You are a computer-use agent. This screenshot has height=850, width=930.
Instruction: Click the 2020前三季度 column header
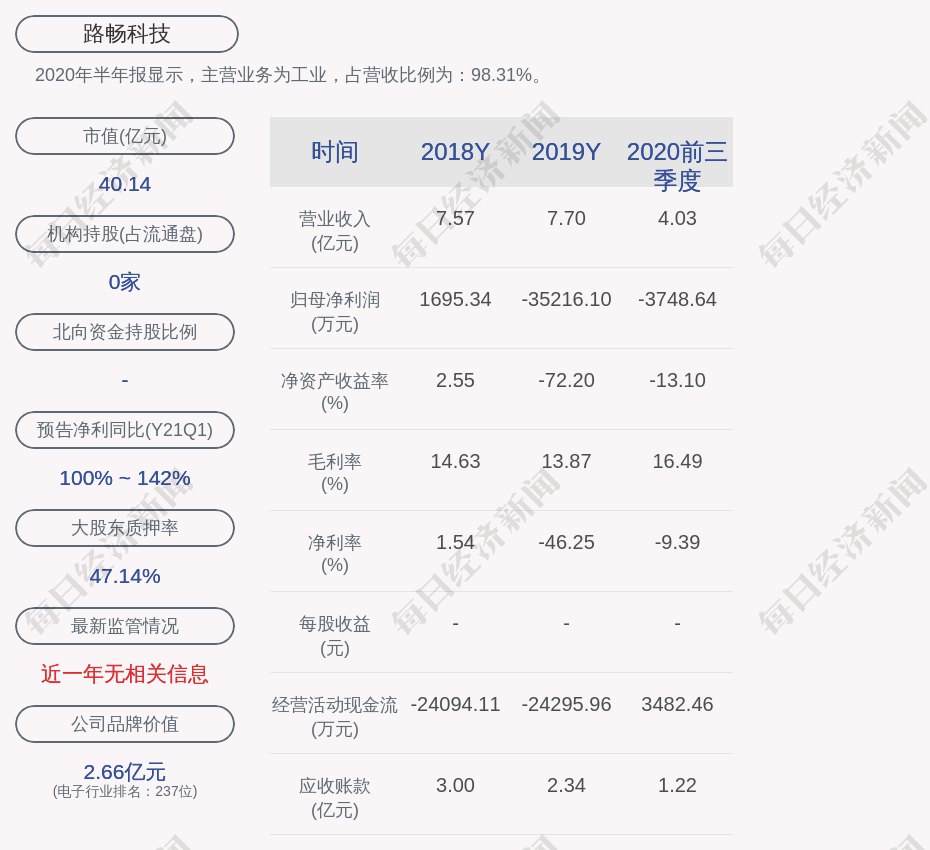pos(677,166)
